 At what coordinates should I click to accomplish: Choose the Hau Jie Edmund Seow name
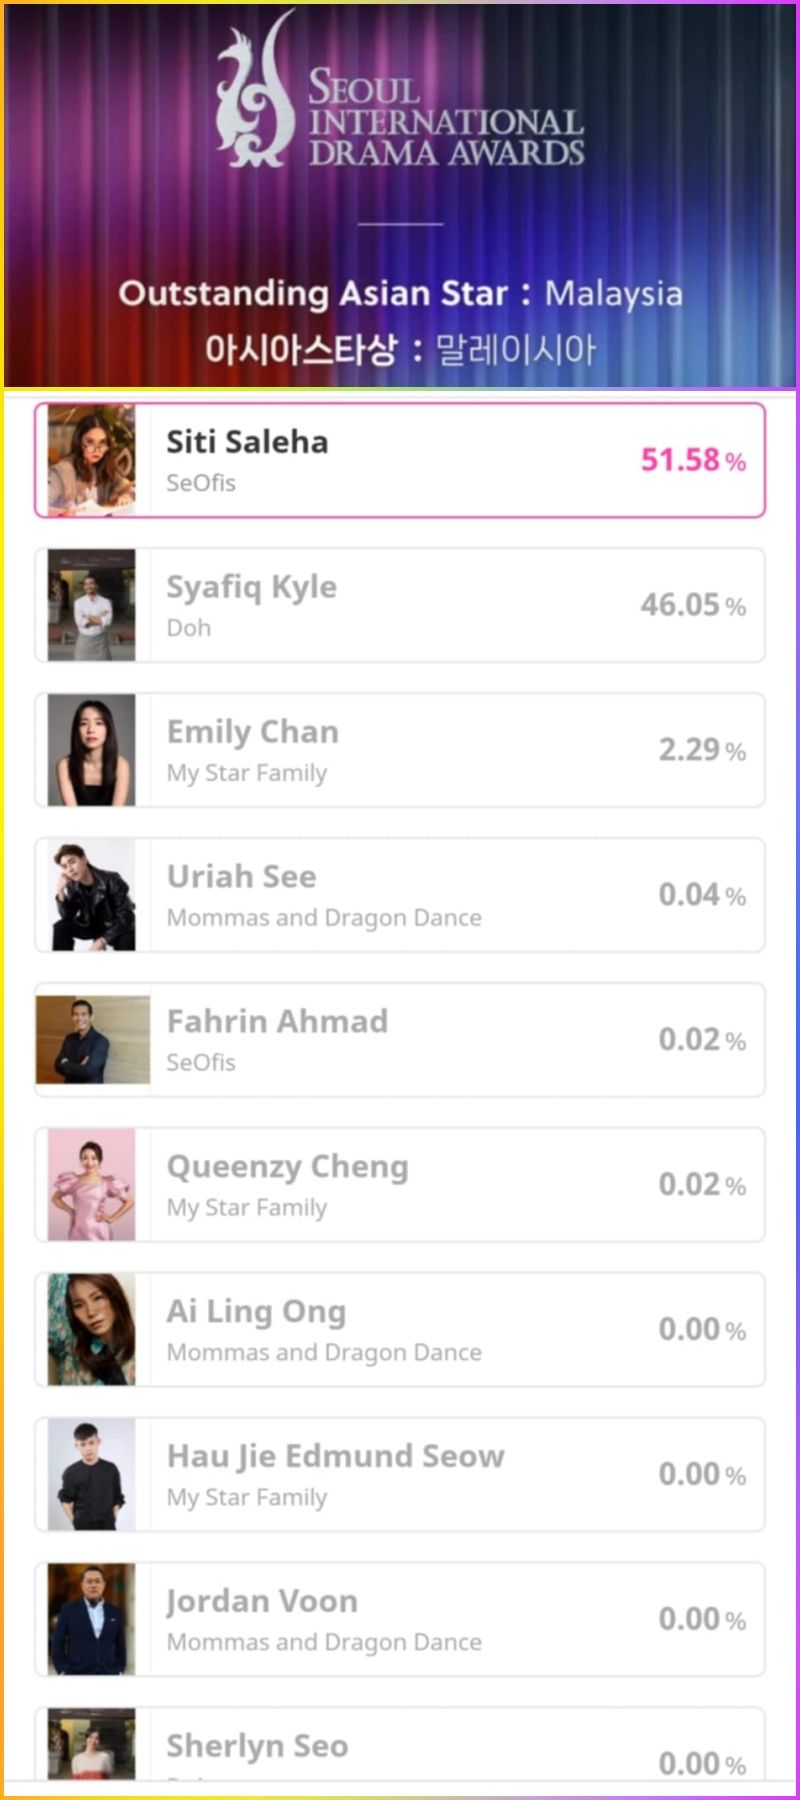(x=335, y=1456)
